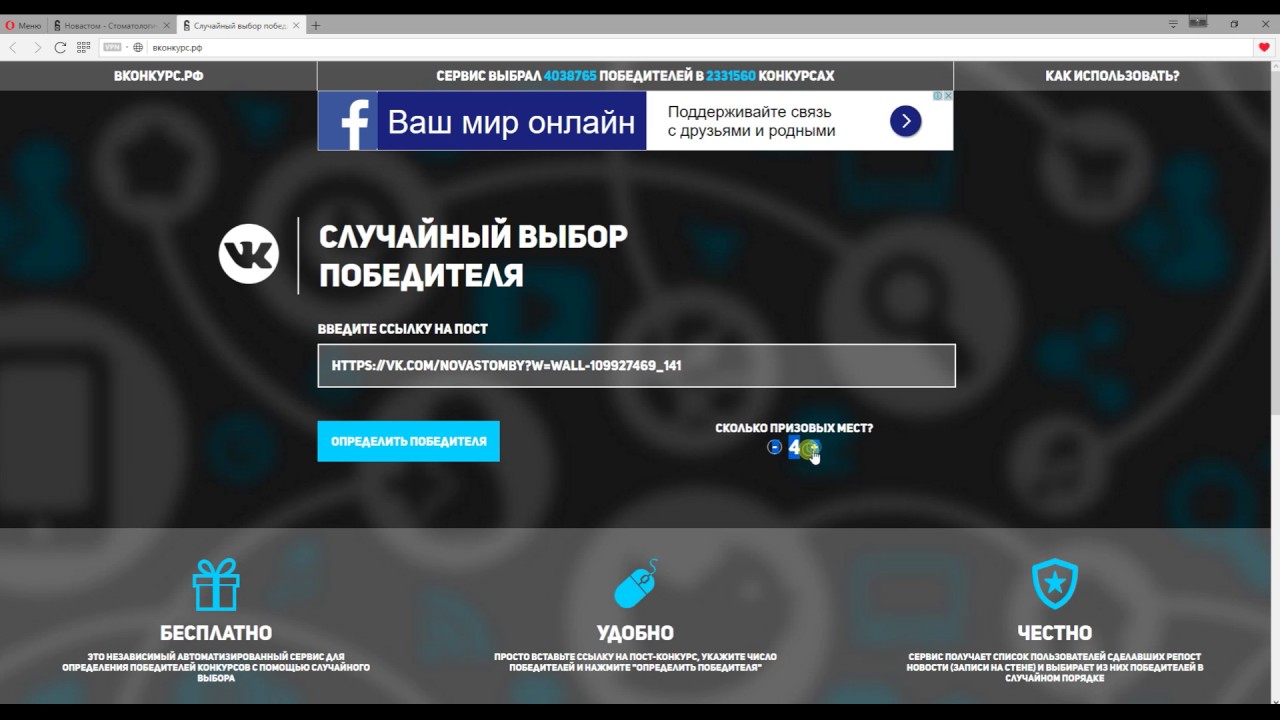The width and height of the screenshot is (1280, 720).
Task: Click ОПРЕДЕЛИТЬ ПОБЕДИТЕЛЯ button
Action: coord(408,441)
